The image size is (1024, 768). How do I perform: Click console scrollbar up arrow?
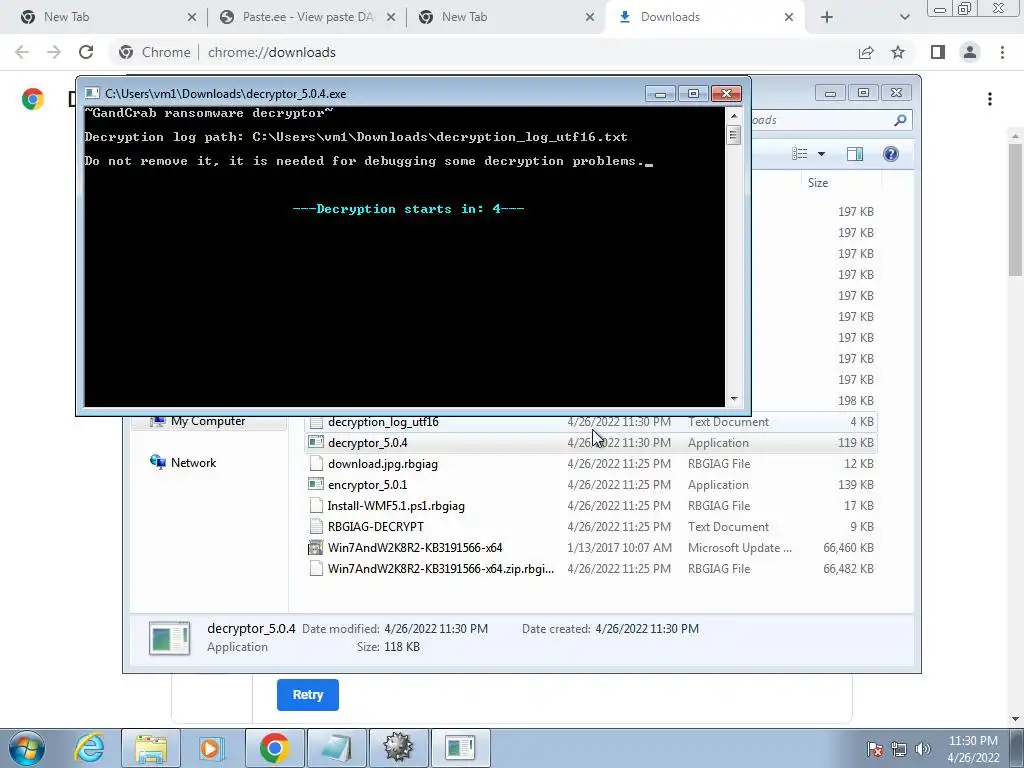point(733,116)
